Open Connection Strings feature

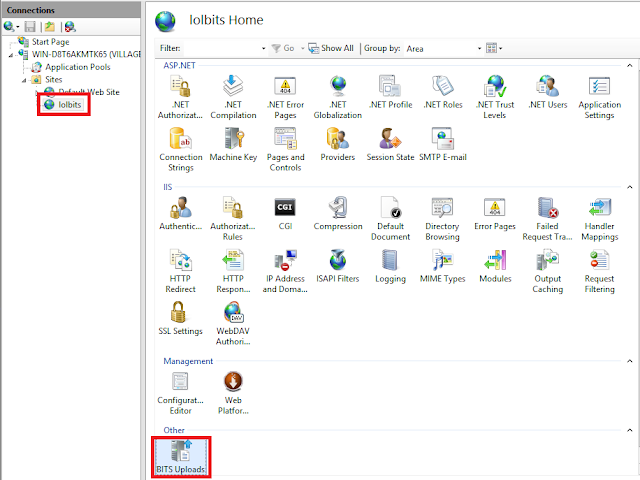(x=180, y=150)
